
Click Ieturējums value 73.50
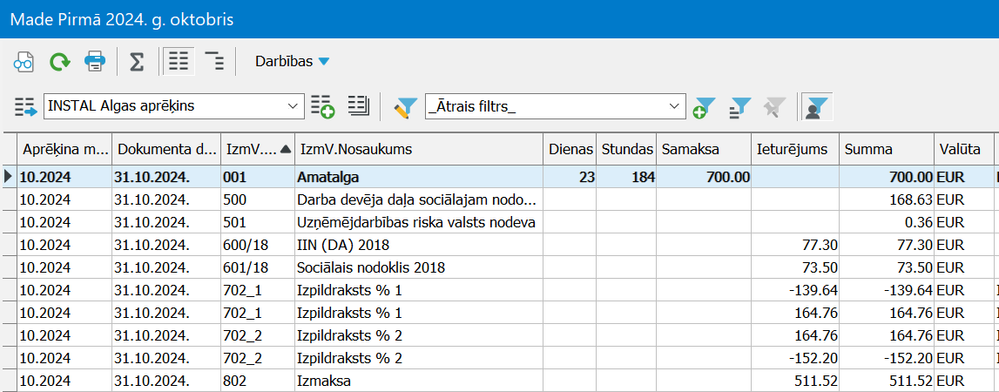click(x=795, y=268)
